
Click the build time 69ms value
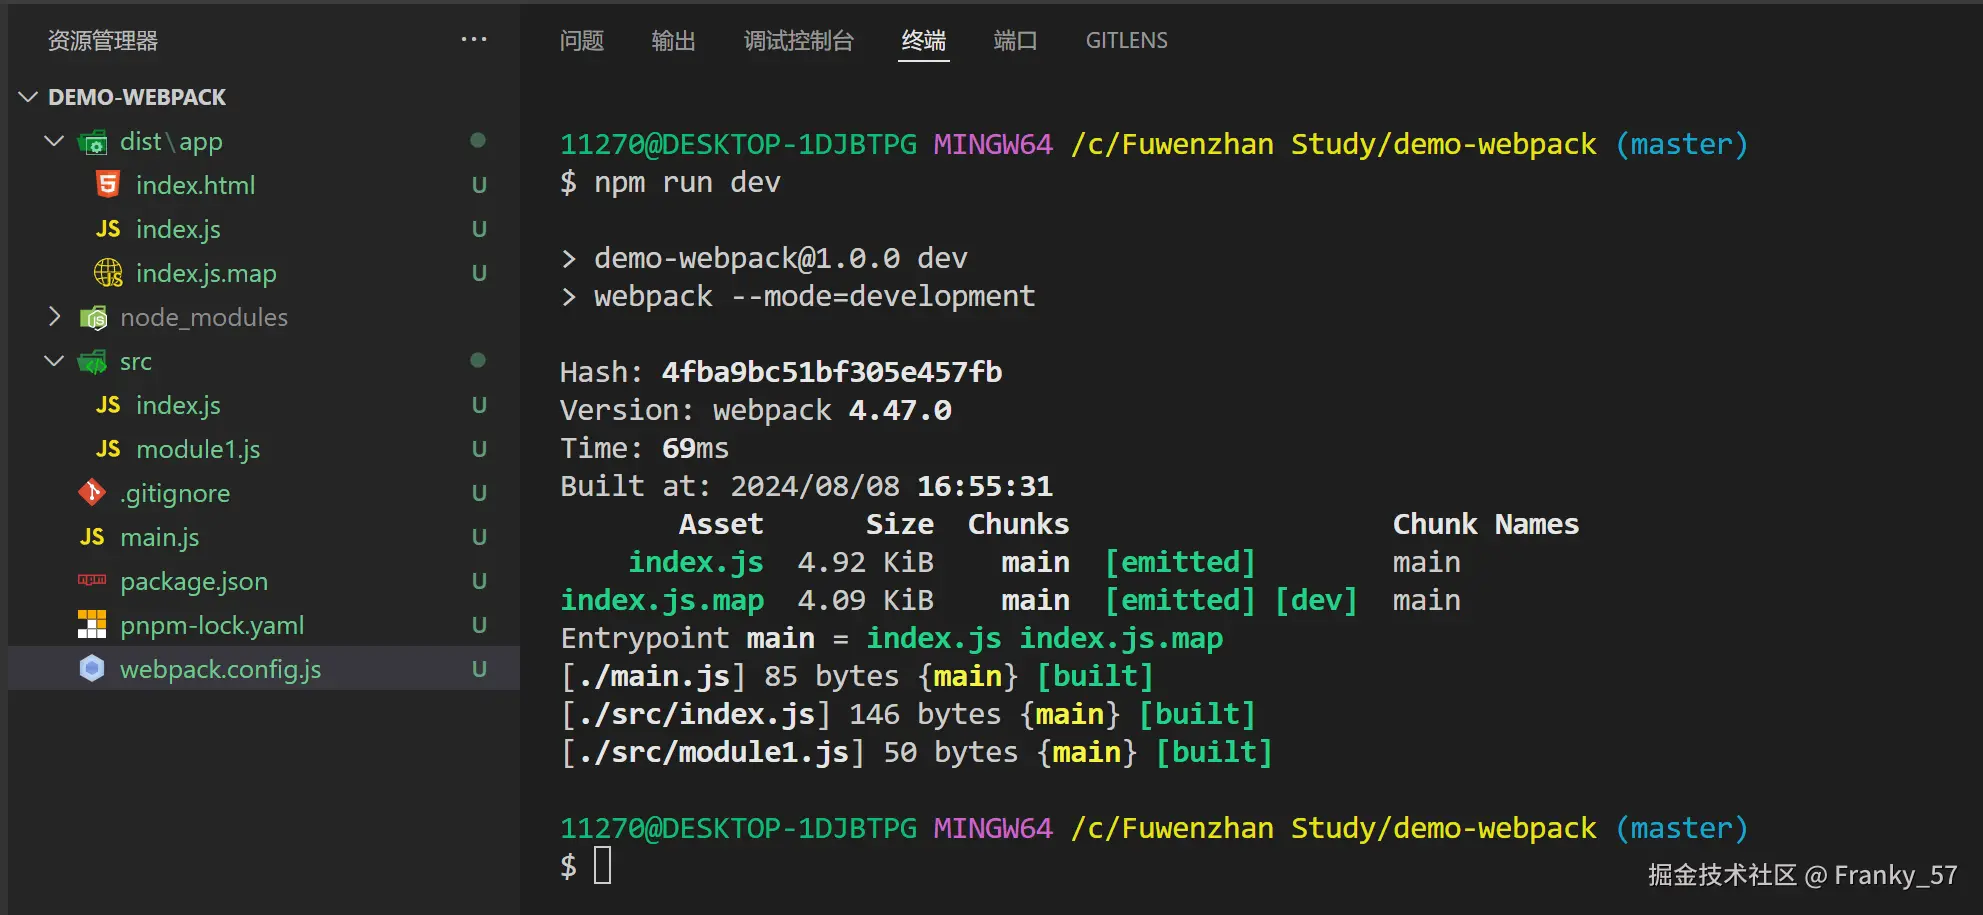click(x=696, y=448)
